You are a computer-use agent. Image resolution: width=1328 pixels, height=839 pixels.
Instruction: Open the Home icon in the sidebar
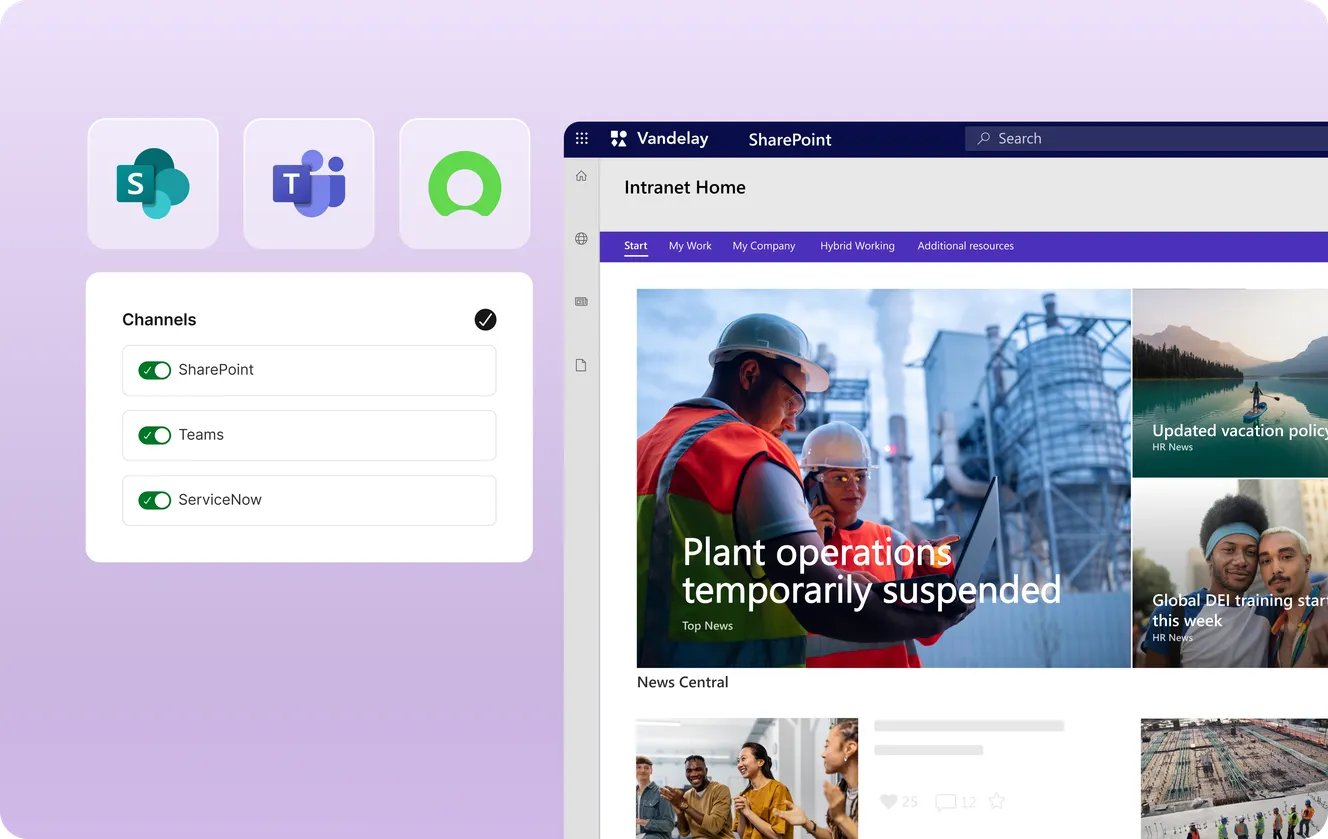pyautogui.click(x=581, y=176)
